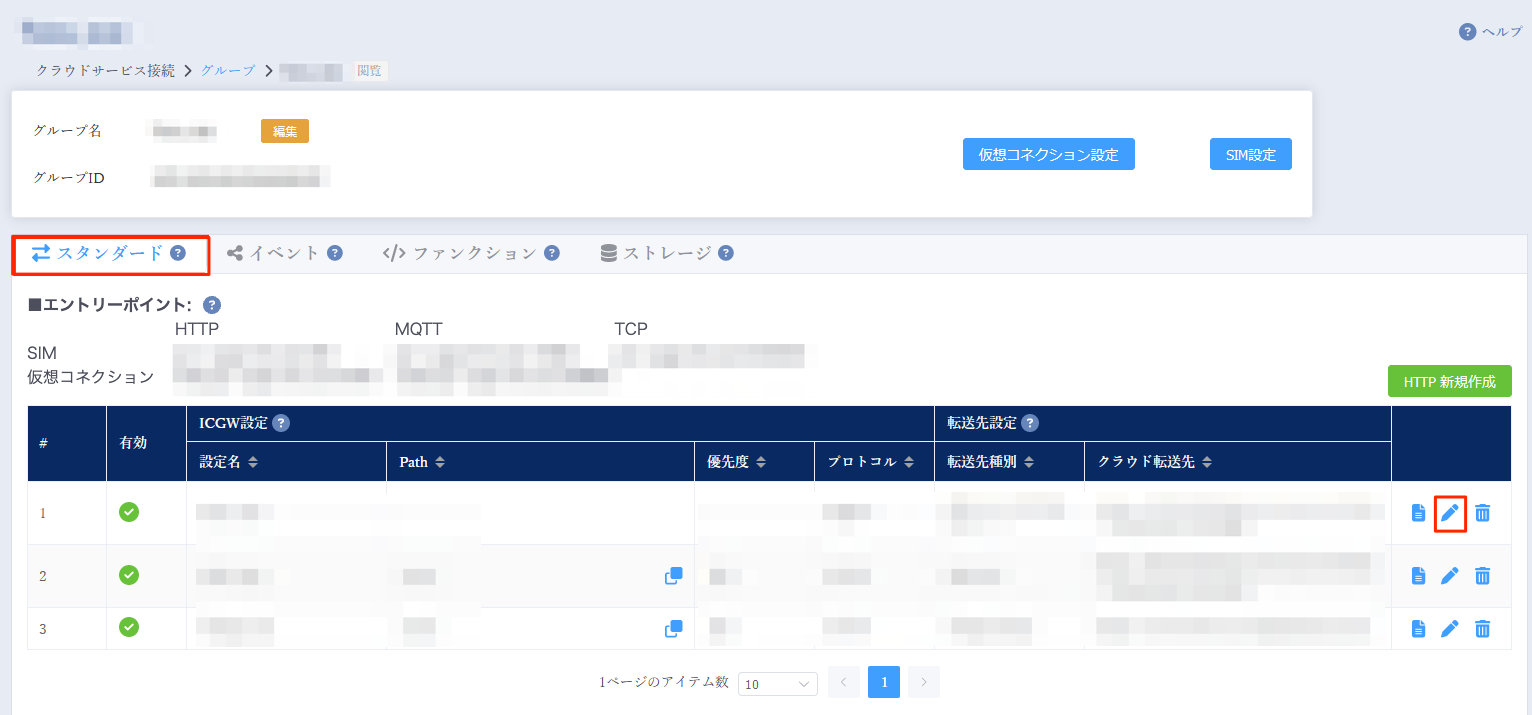Screen dimensions: 1532x715
Task: Copy the Path value in row 2
Action: [x=674, y=576]
